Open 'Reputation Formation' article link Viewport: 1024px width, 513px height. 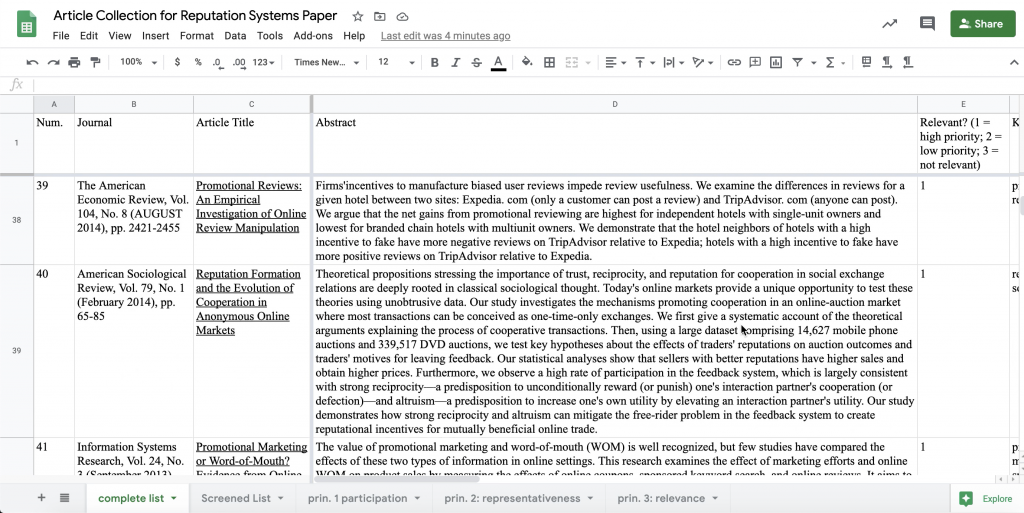tap(248, 302)
